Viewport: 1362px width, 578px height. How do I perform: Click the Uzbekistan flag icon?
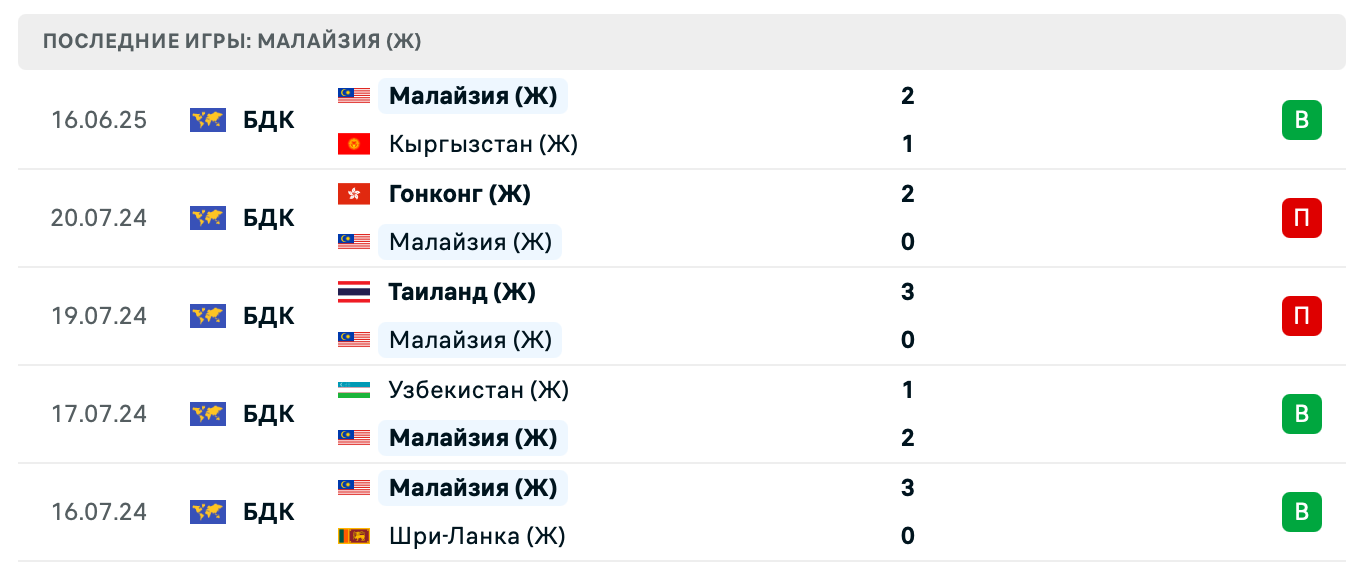(352, 390)
